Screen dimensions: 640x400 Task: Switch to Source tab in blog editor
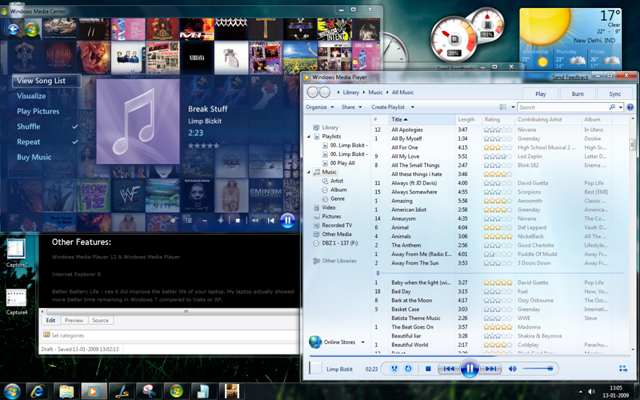tap(100, 320)
